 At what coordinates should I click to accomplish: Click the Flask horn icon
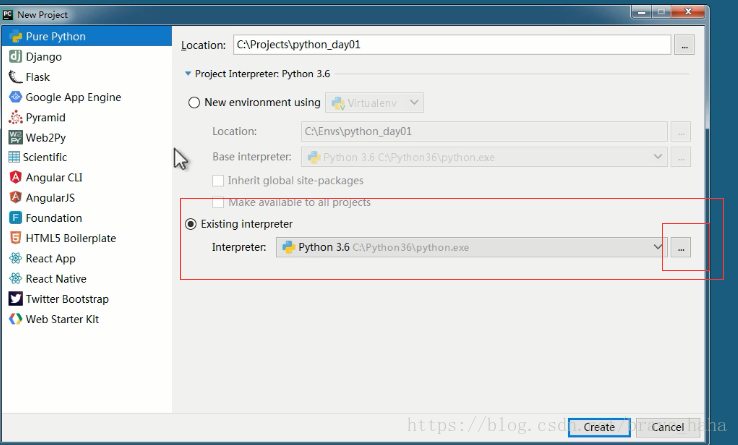pyautogui.click(x=16, y=77)
